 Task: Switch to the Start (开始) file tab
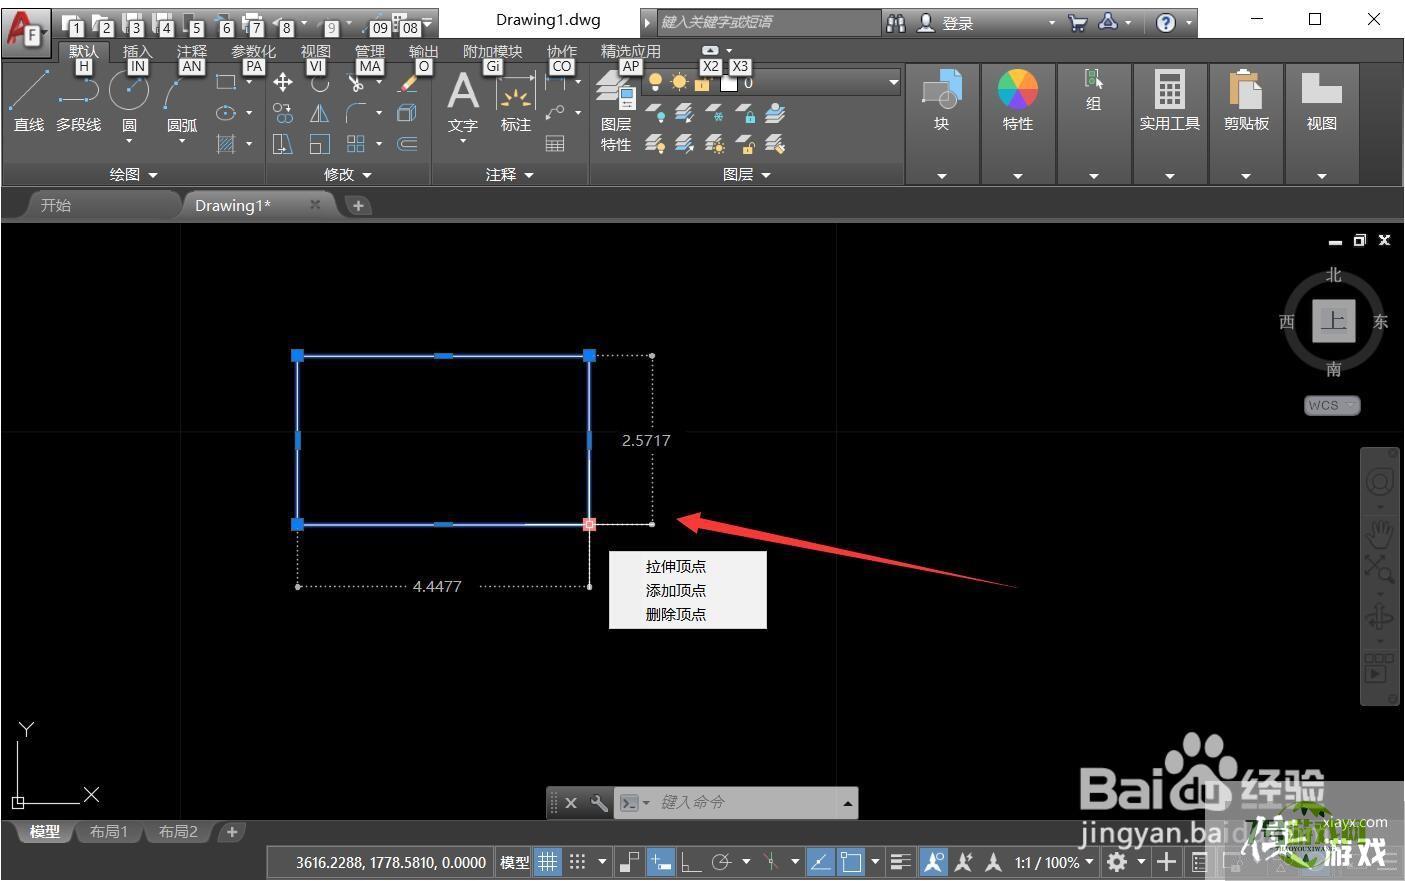pyautogui.click(x=56, y=205)
